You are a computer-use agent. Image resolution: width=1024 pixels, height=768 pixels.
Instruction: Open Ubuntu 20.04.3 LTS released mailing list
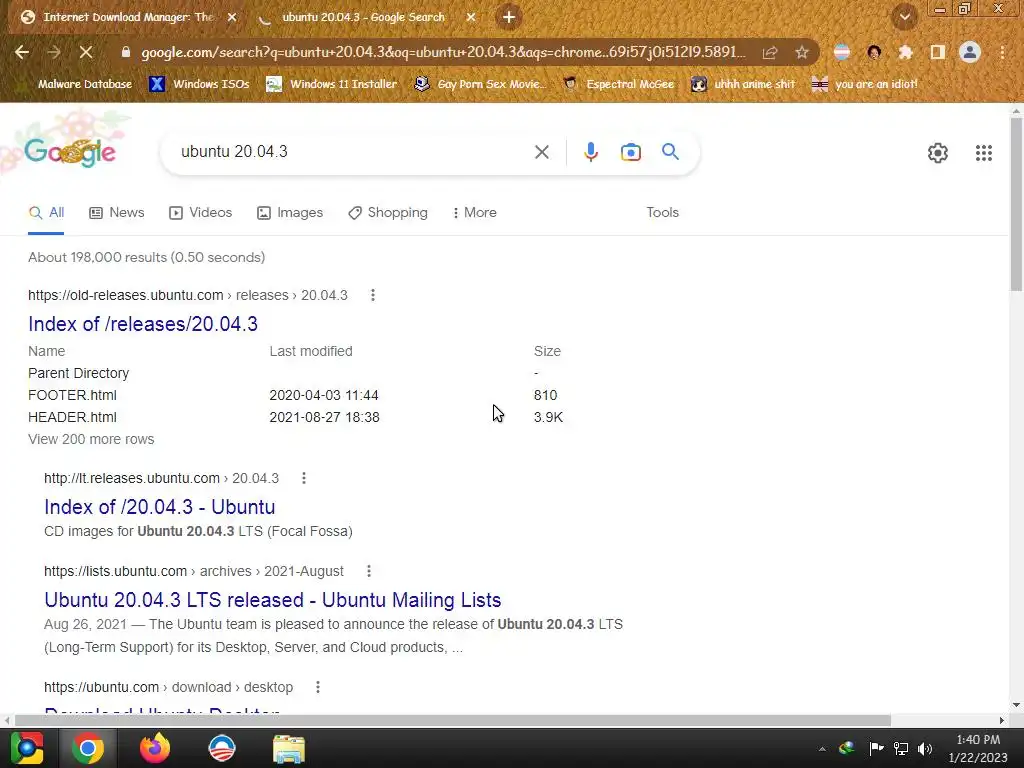tap(272, 600)
